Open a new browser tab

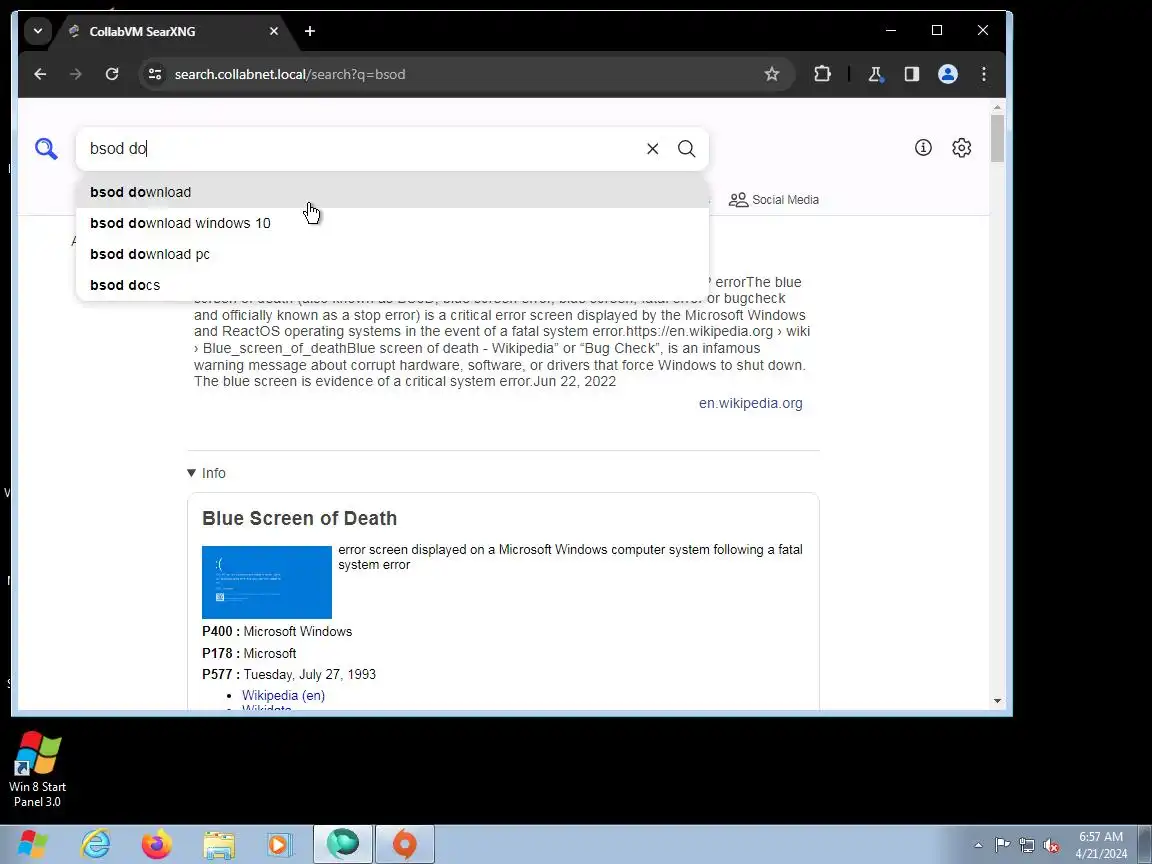[310, 31]
